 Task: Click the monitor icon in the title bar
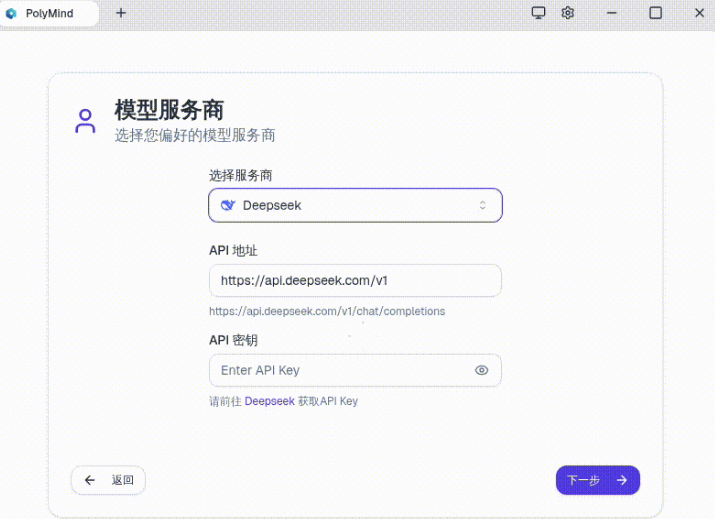(x=539, y=13)
